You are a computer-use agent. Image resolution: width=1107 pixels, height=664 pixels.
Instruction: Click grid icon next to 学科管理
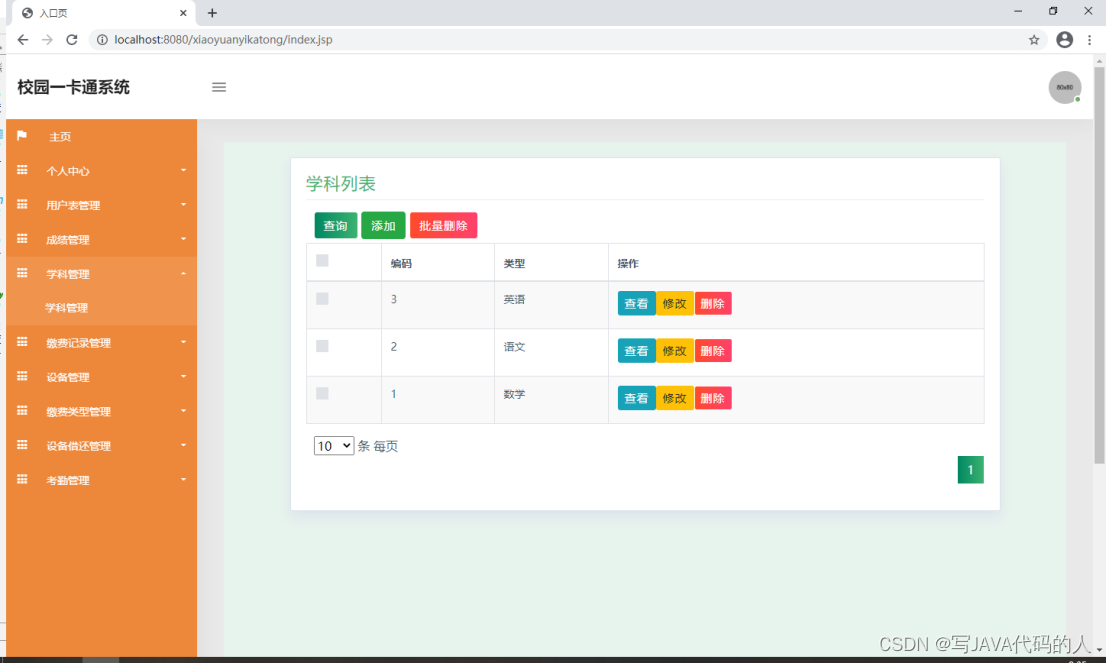click(22, 273)
